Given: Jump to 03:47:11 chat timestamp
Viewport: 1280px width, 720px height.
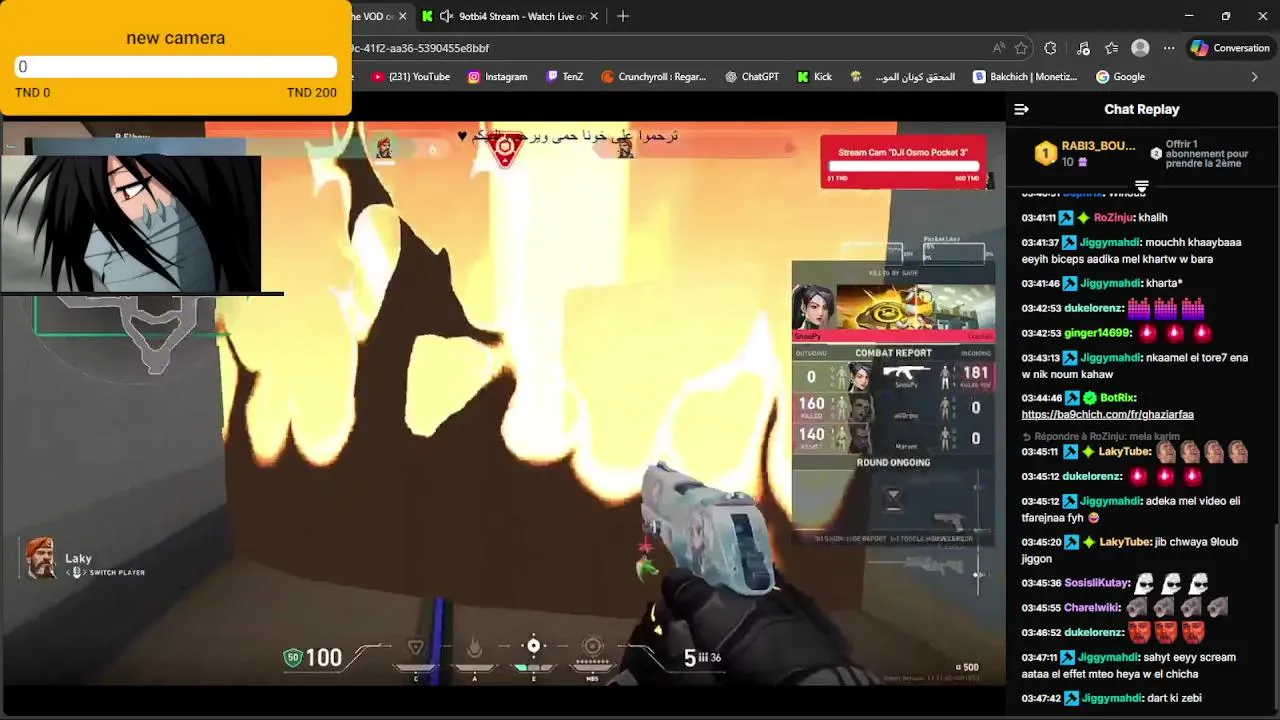Looking at the screenshot, I should (1038, 657).
